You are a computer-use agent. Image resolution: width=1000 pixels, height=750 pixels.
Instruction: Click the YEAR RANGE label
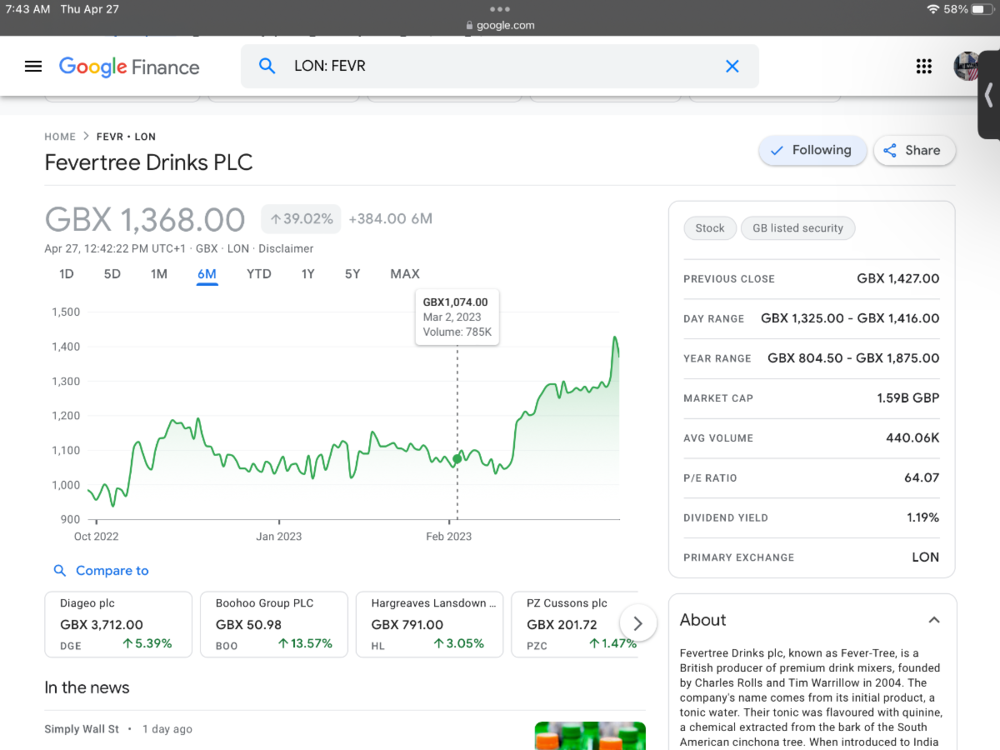coord(717,358)
